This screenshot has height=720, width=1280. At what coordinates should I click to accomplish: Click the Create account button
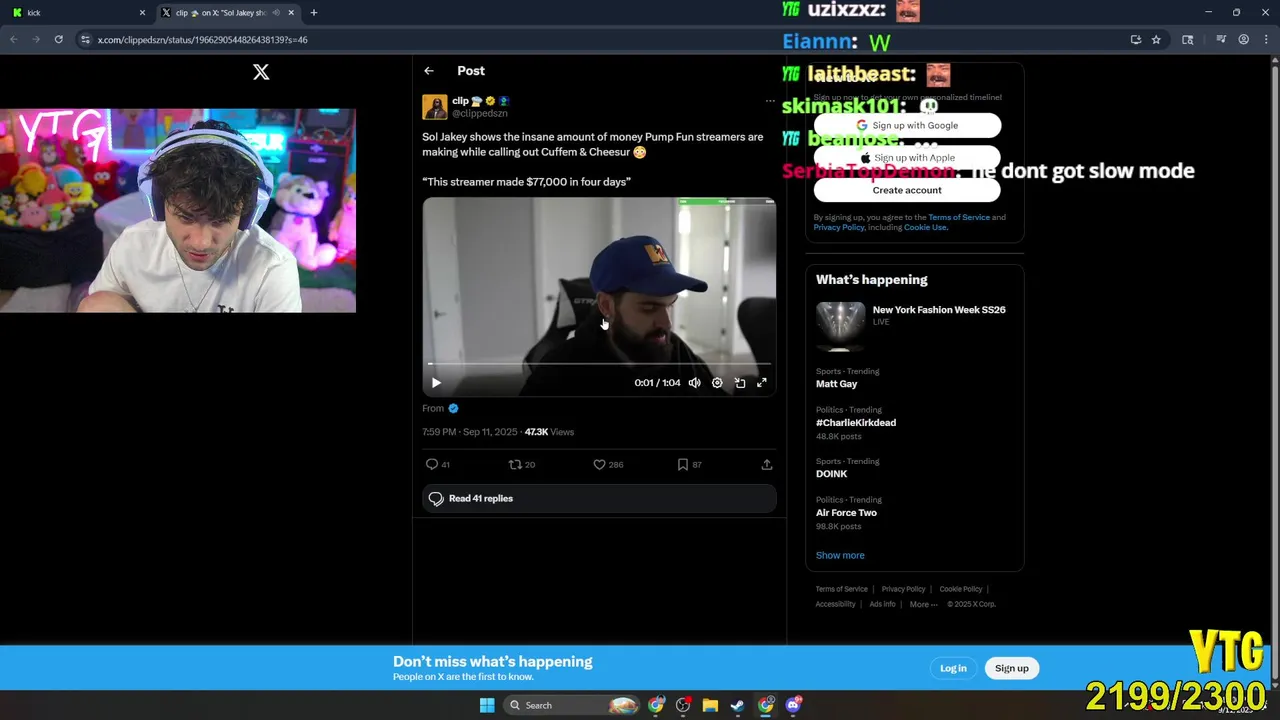(x=907, y=190)
